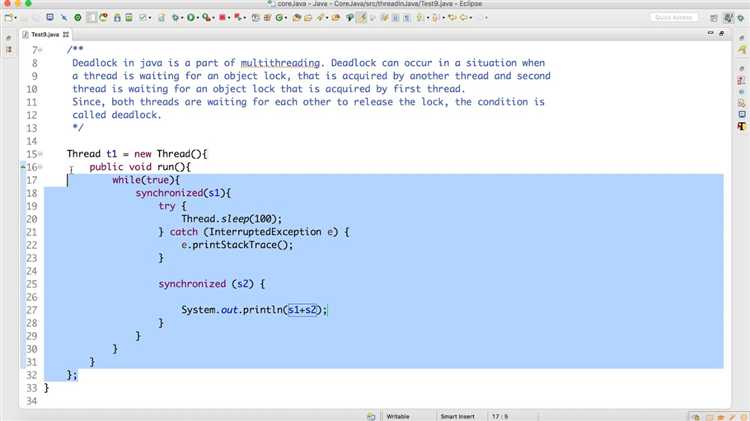Click the Debug bug icon in toolbar
The height and width of the screenshot is (421, 750).
click(175, 18)
